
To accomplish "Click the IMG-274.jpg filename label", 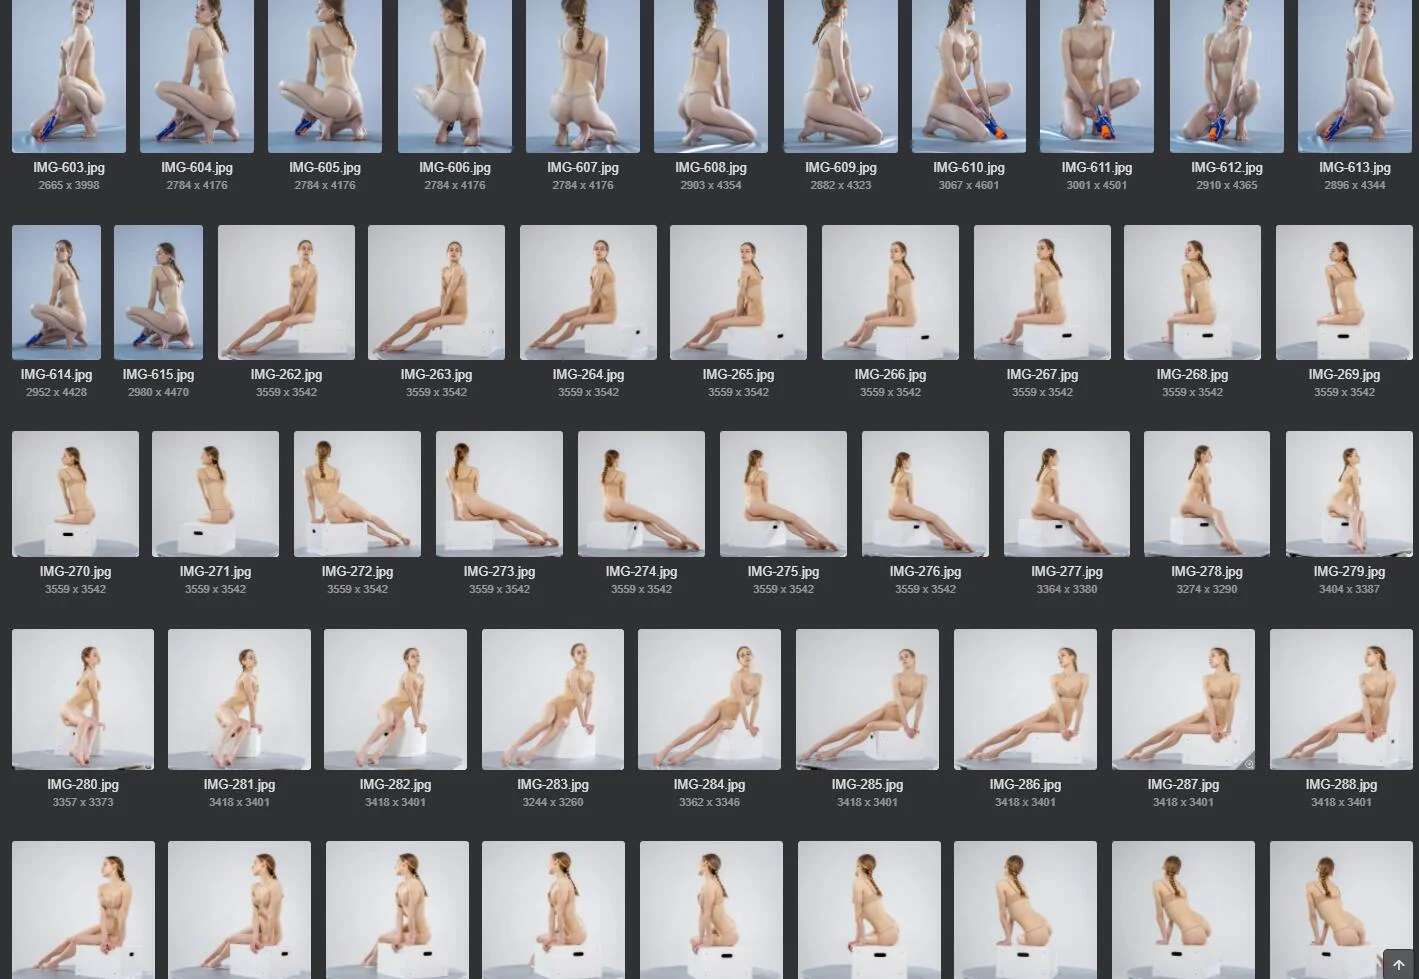I will coord(641,572).
